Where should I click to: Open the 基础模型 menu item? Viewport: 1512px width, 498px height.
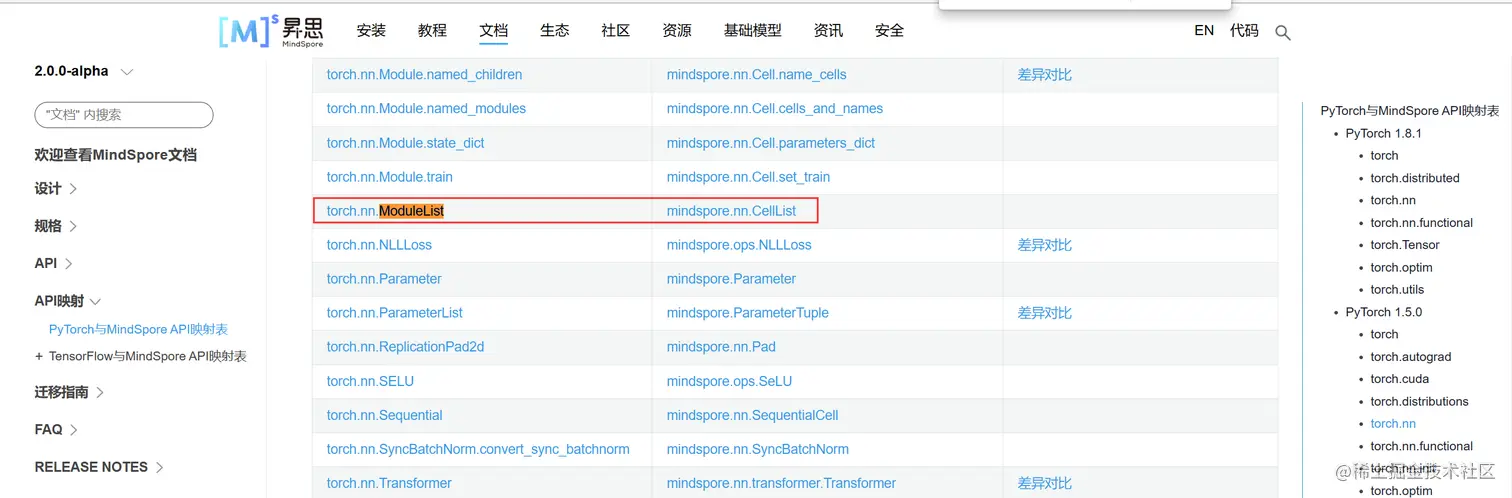(753, 31)
